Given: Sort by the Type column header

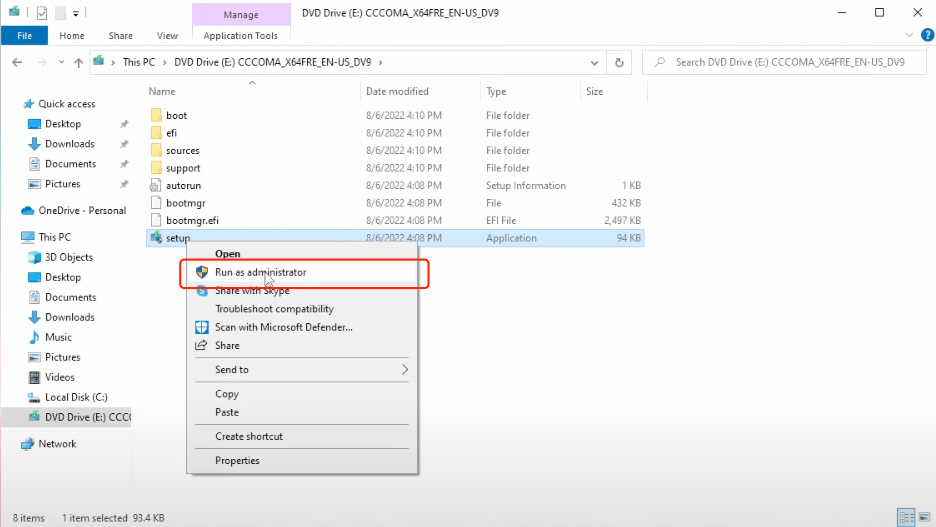Looking at the screenshot, I should point(496,91).
